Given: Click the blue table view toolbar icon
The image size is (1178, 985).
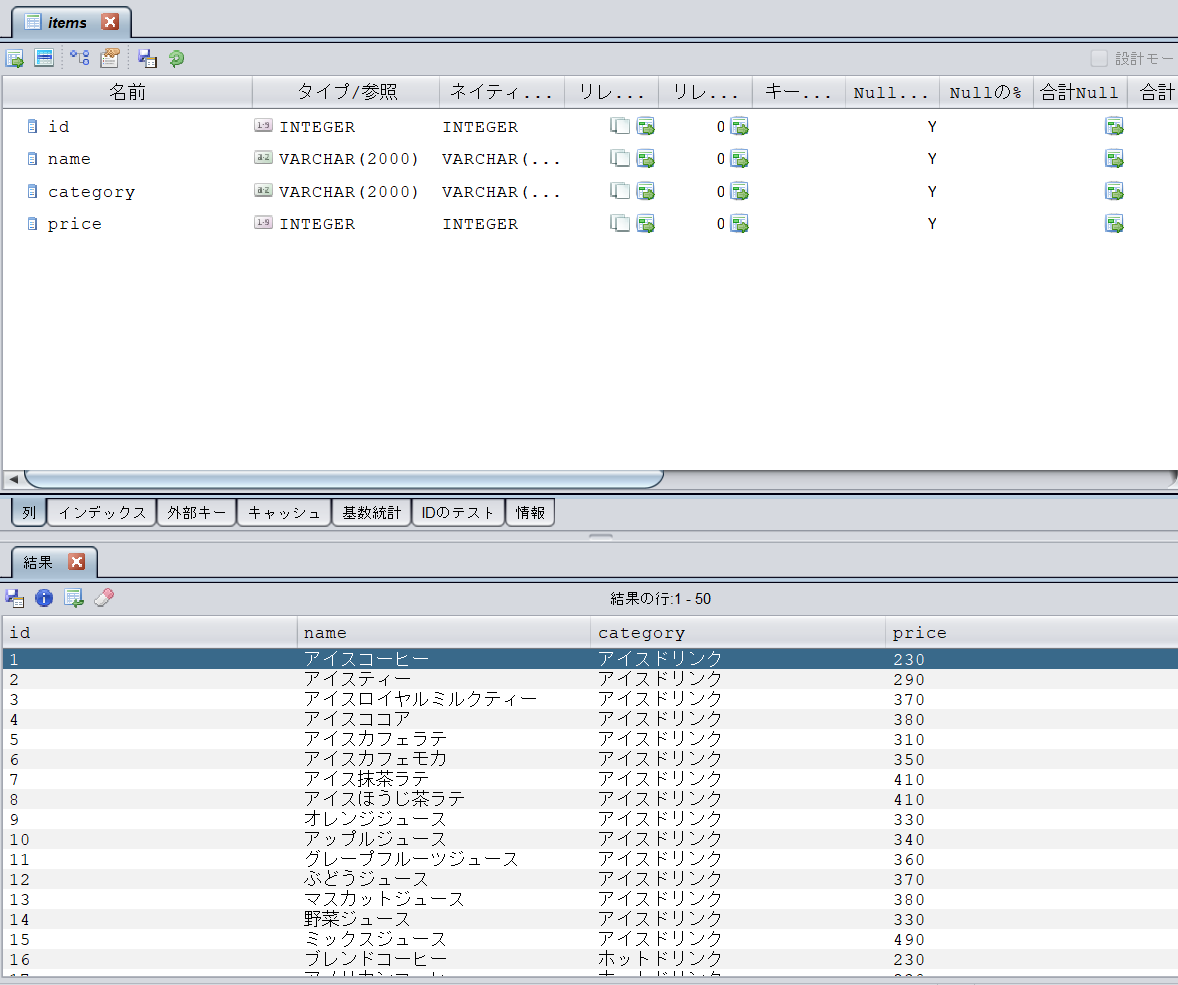Looking at the screenshot, I should coord(44,58).
